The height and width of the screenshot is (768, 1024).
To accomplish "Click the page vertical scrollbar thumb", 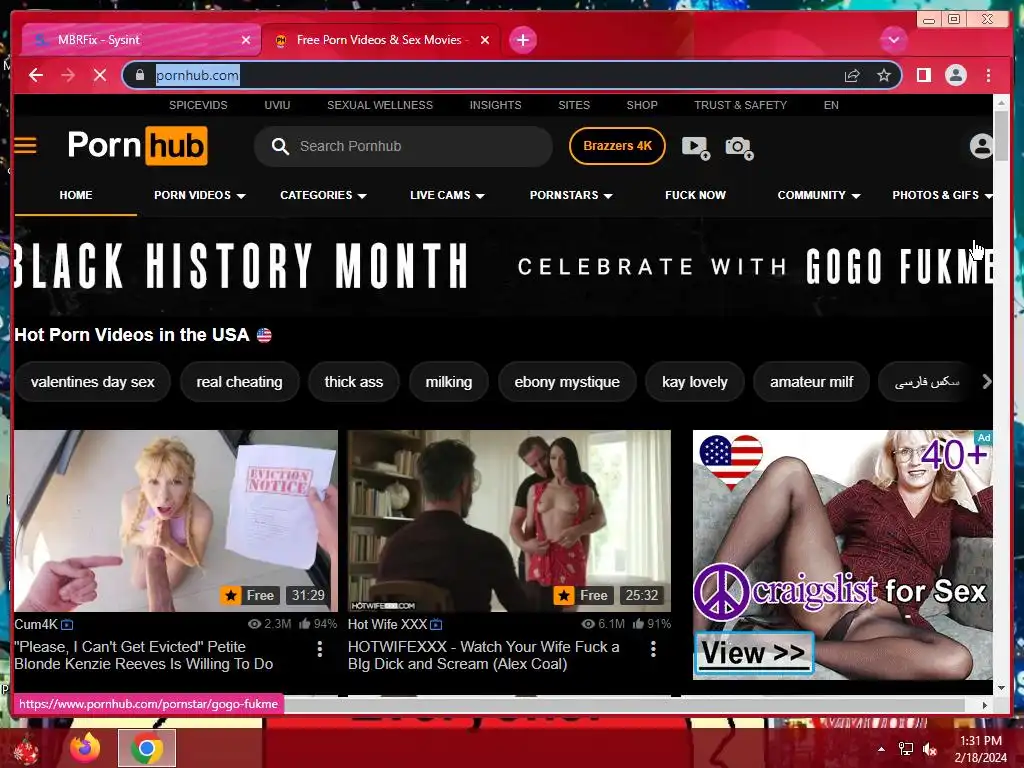I will [1000, 135].
